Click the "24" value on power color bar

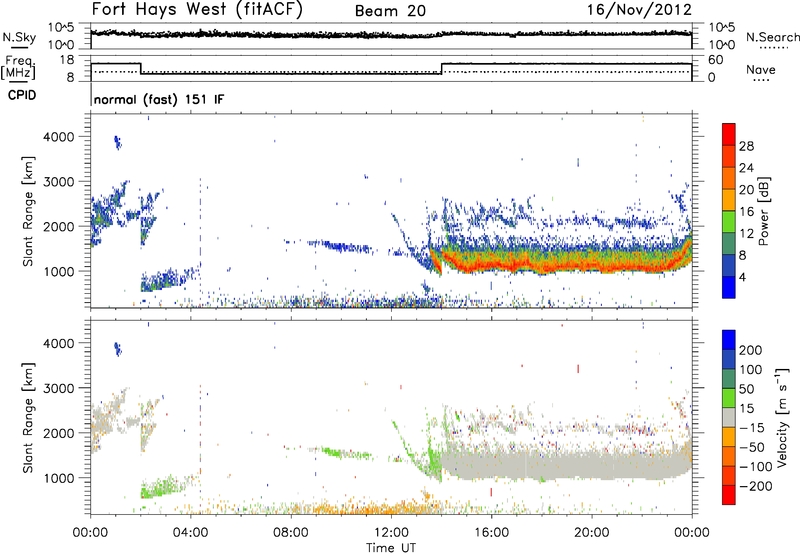746,168
